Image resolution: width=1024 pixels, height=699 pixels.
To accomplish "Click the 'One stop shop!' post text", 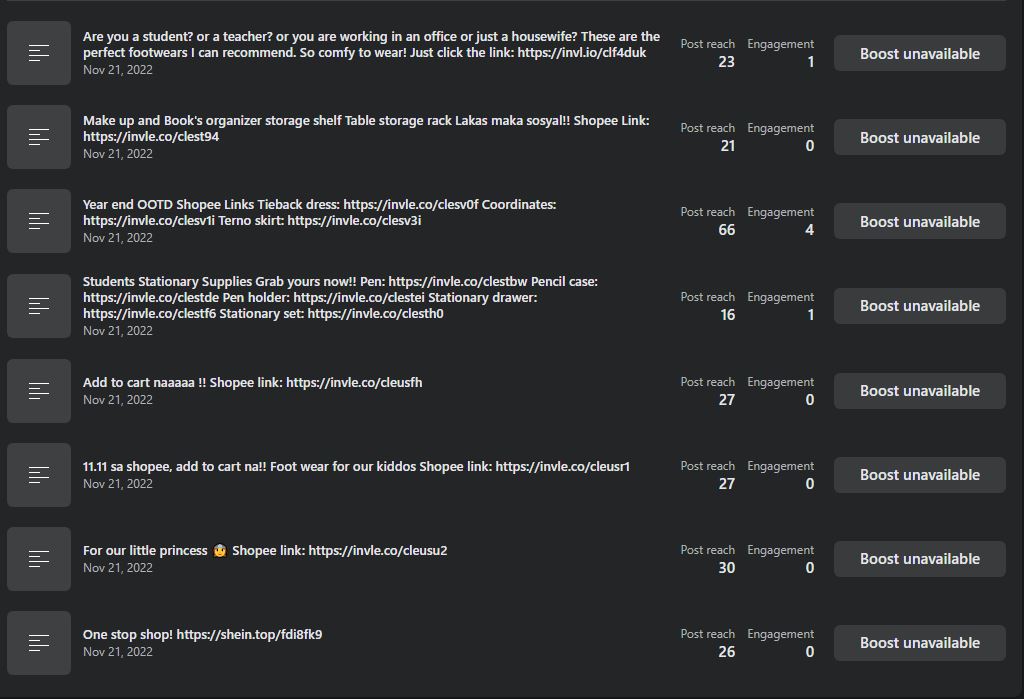I will point(202,634).
